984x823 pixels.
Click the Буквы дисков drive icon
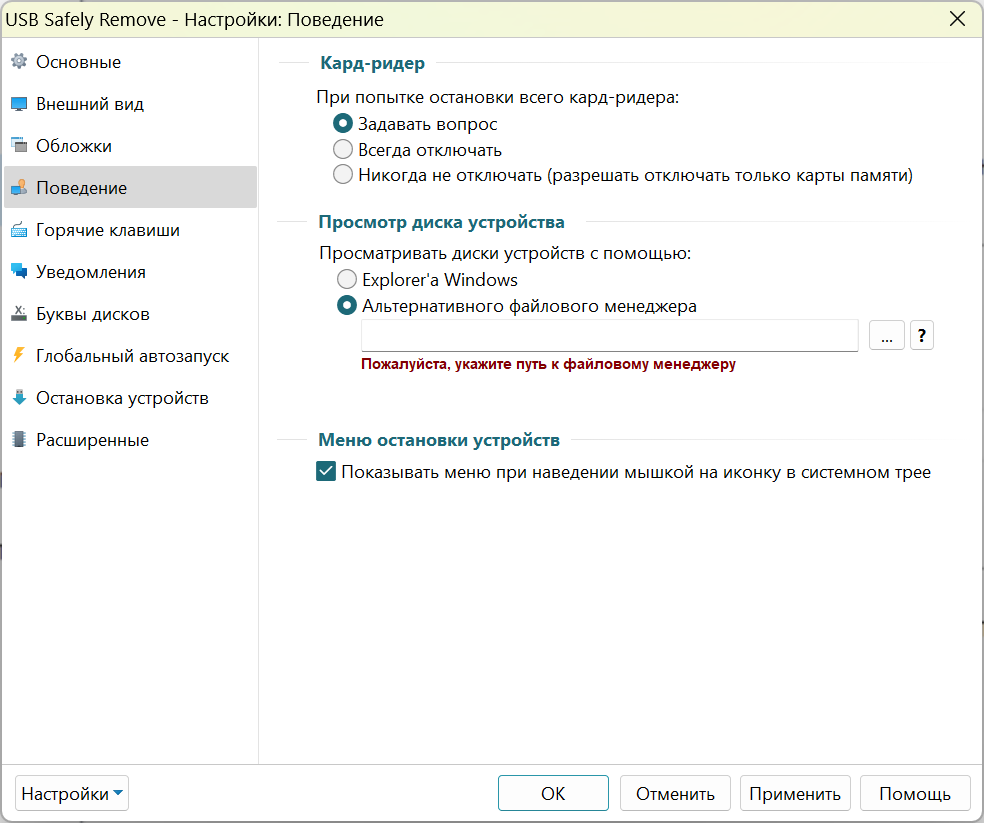pyautogui.click(x=19, y=314)
